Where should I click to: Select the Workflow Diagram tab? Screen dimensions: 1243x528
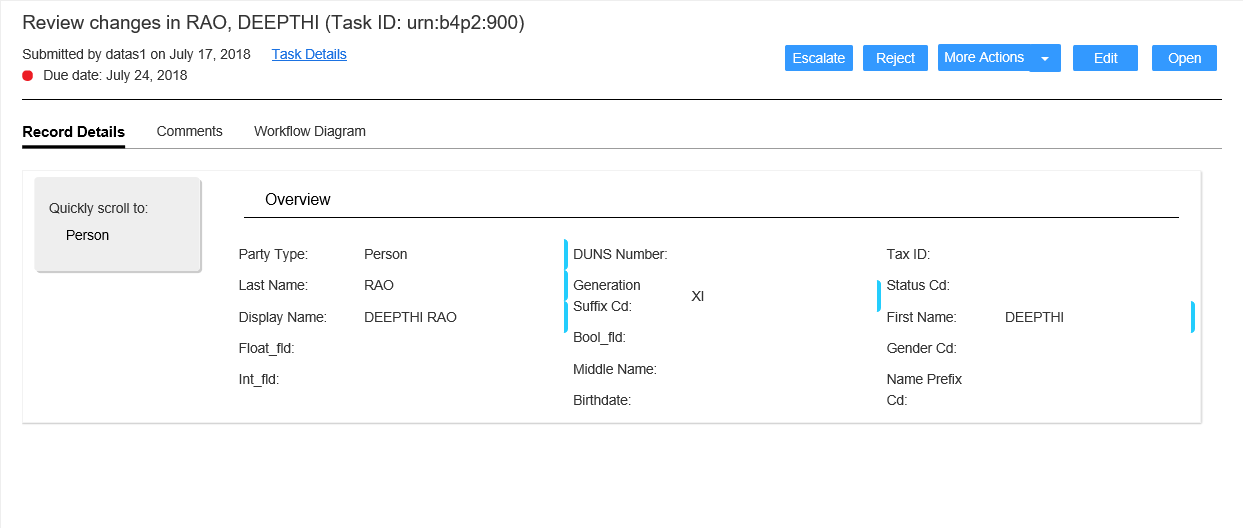310,131
